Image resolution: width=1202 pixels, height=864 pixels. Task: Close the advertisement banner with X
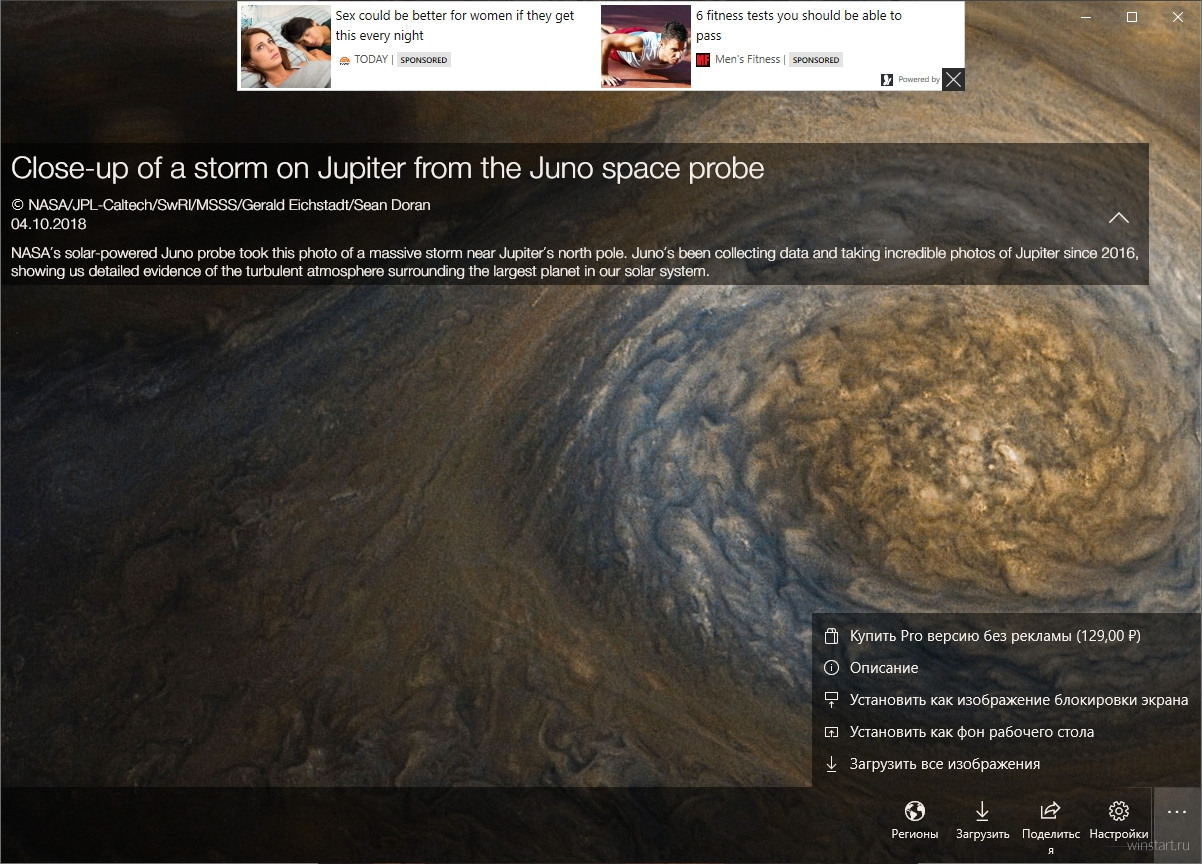[953, 79]
